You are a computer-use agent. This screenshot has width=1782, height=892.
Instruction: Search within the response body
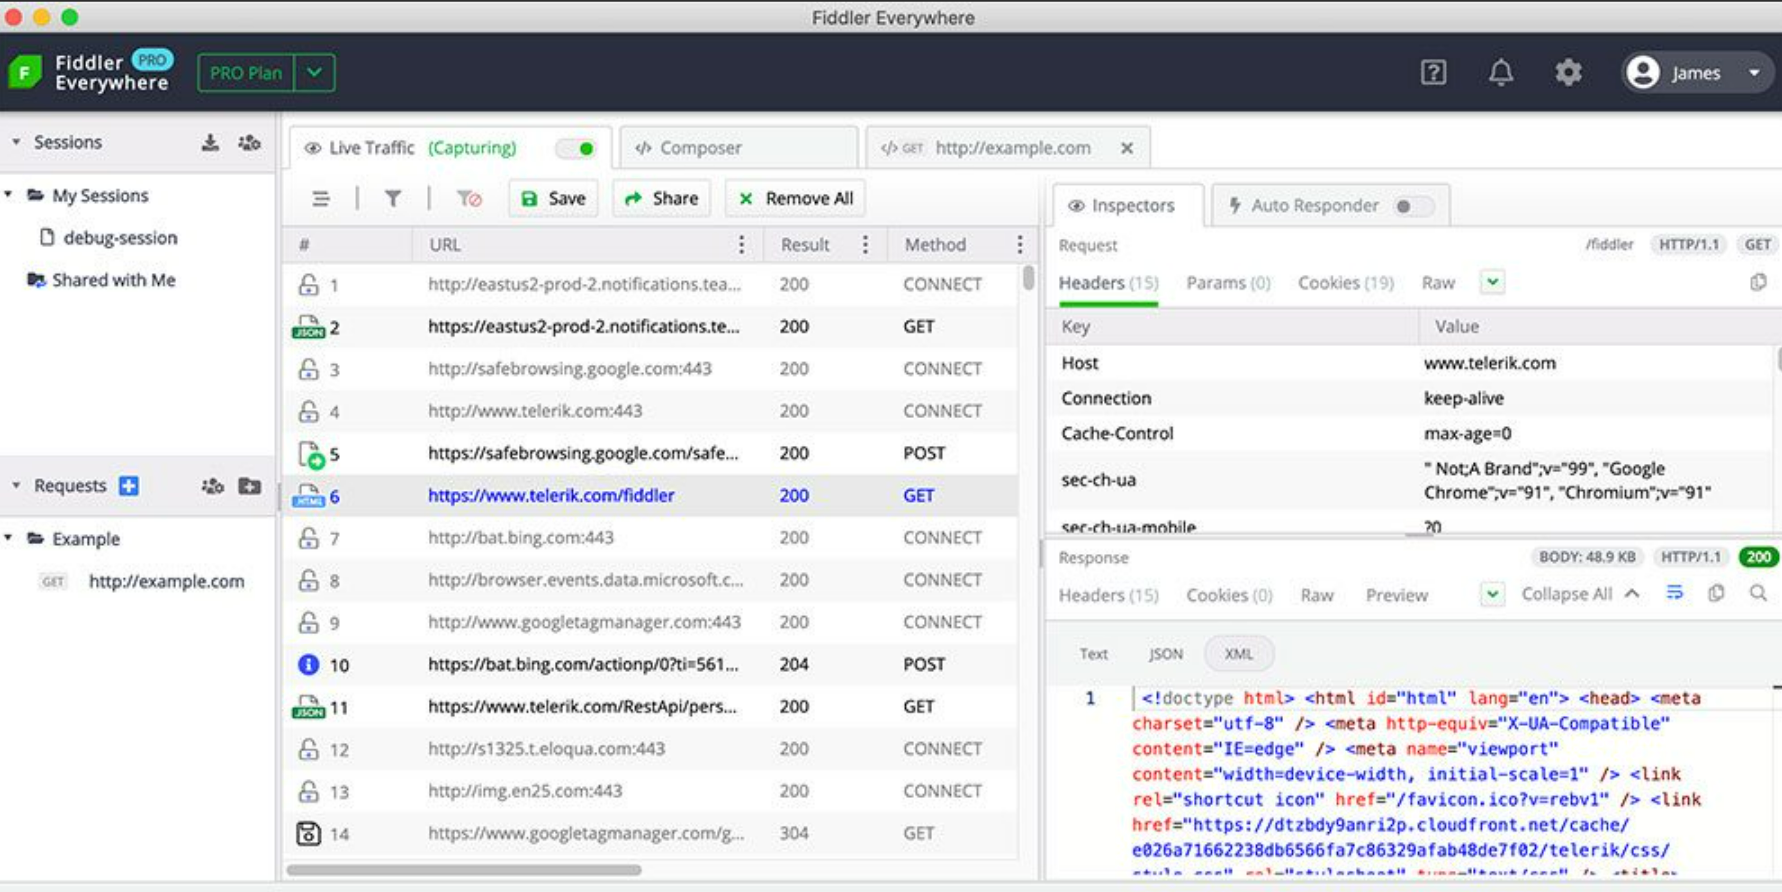(x=1758, y=593)
